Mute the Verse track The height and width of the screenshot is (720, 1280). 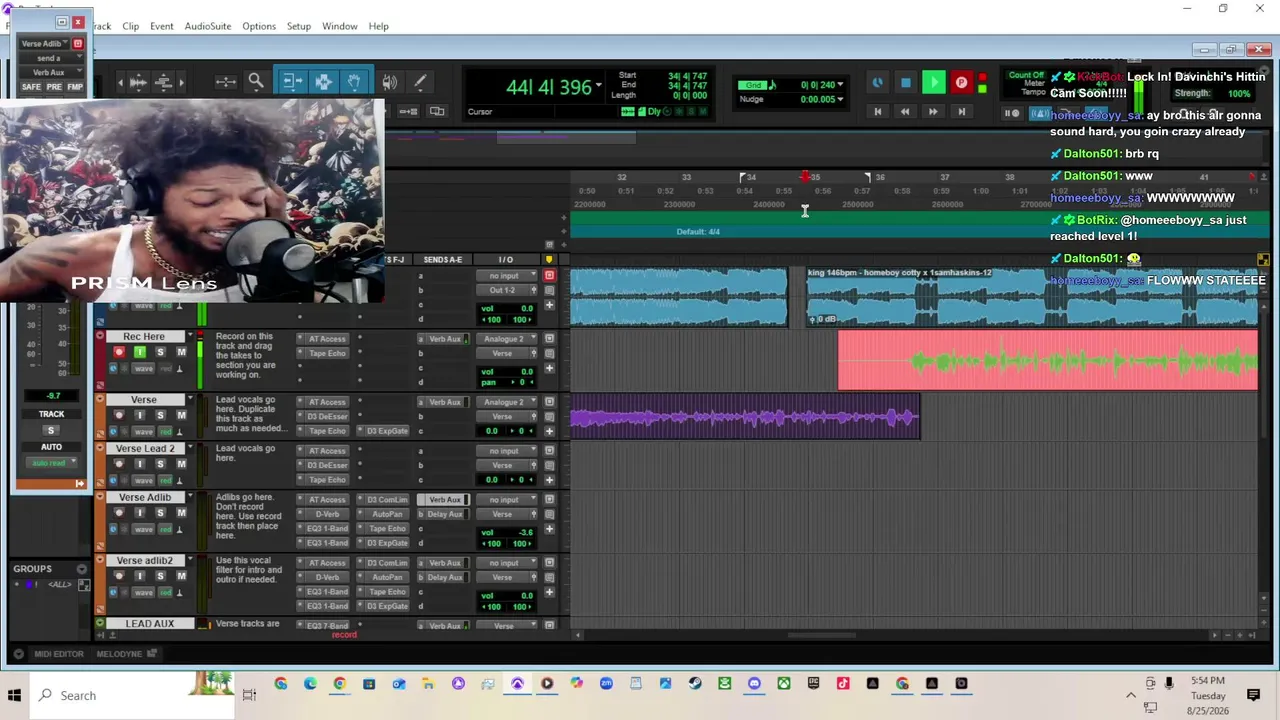181,415
